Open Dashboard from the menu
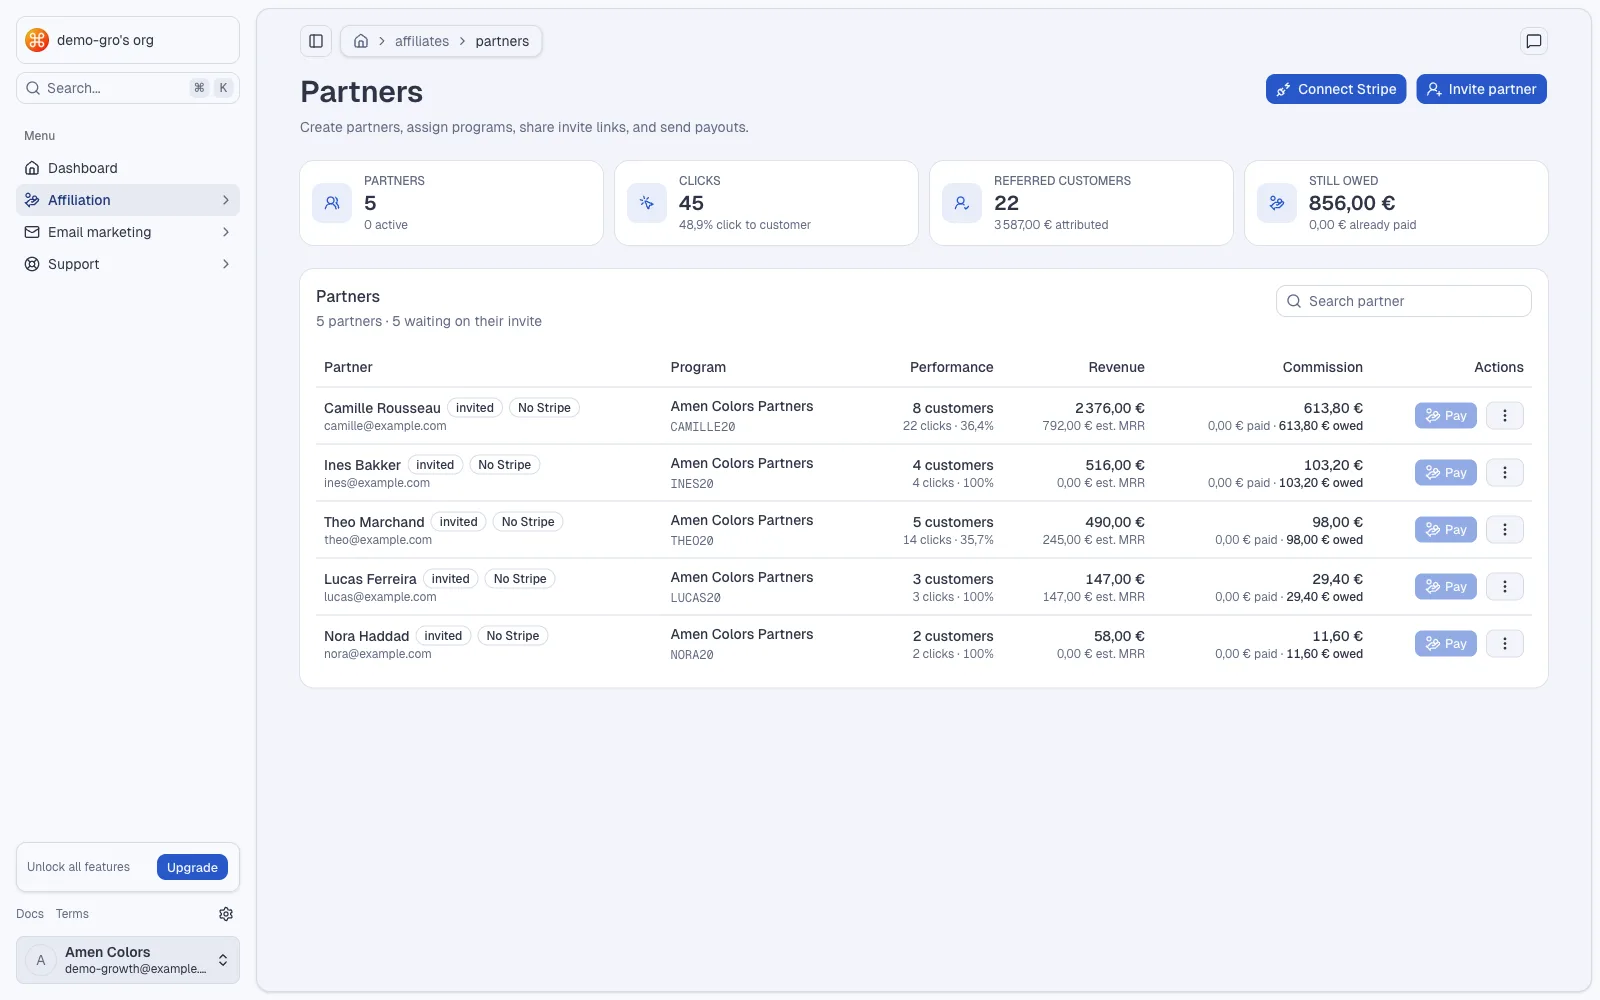The height and width of the screenshot is (1000, 1600). 128,168
